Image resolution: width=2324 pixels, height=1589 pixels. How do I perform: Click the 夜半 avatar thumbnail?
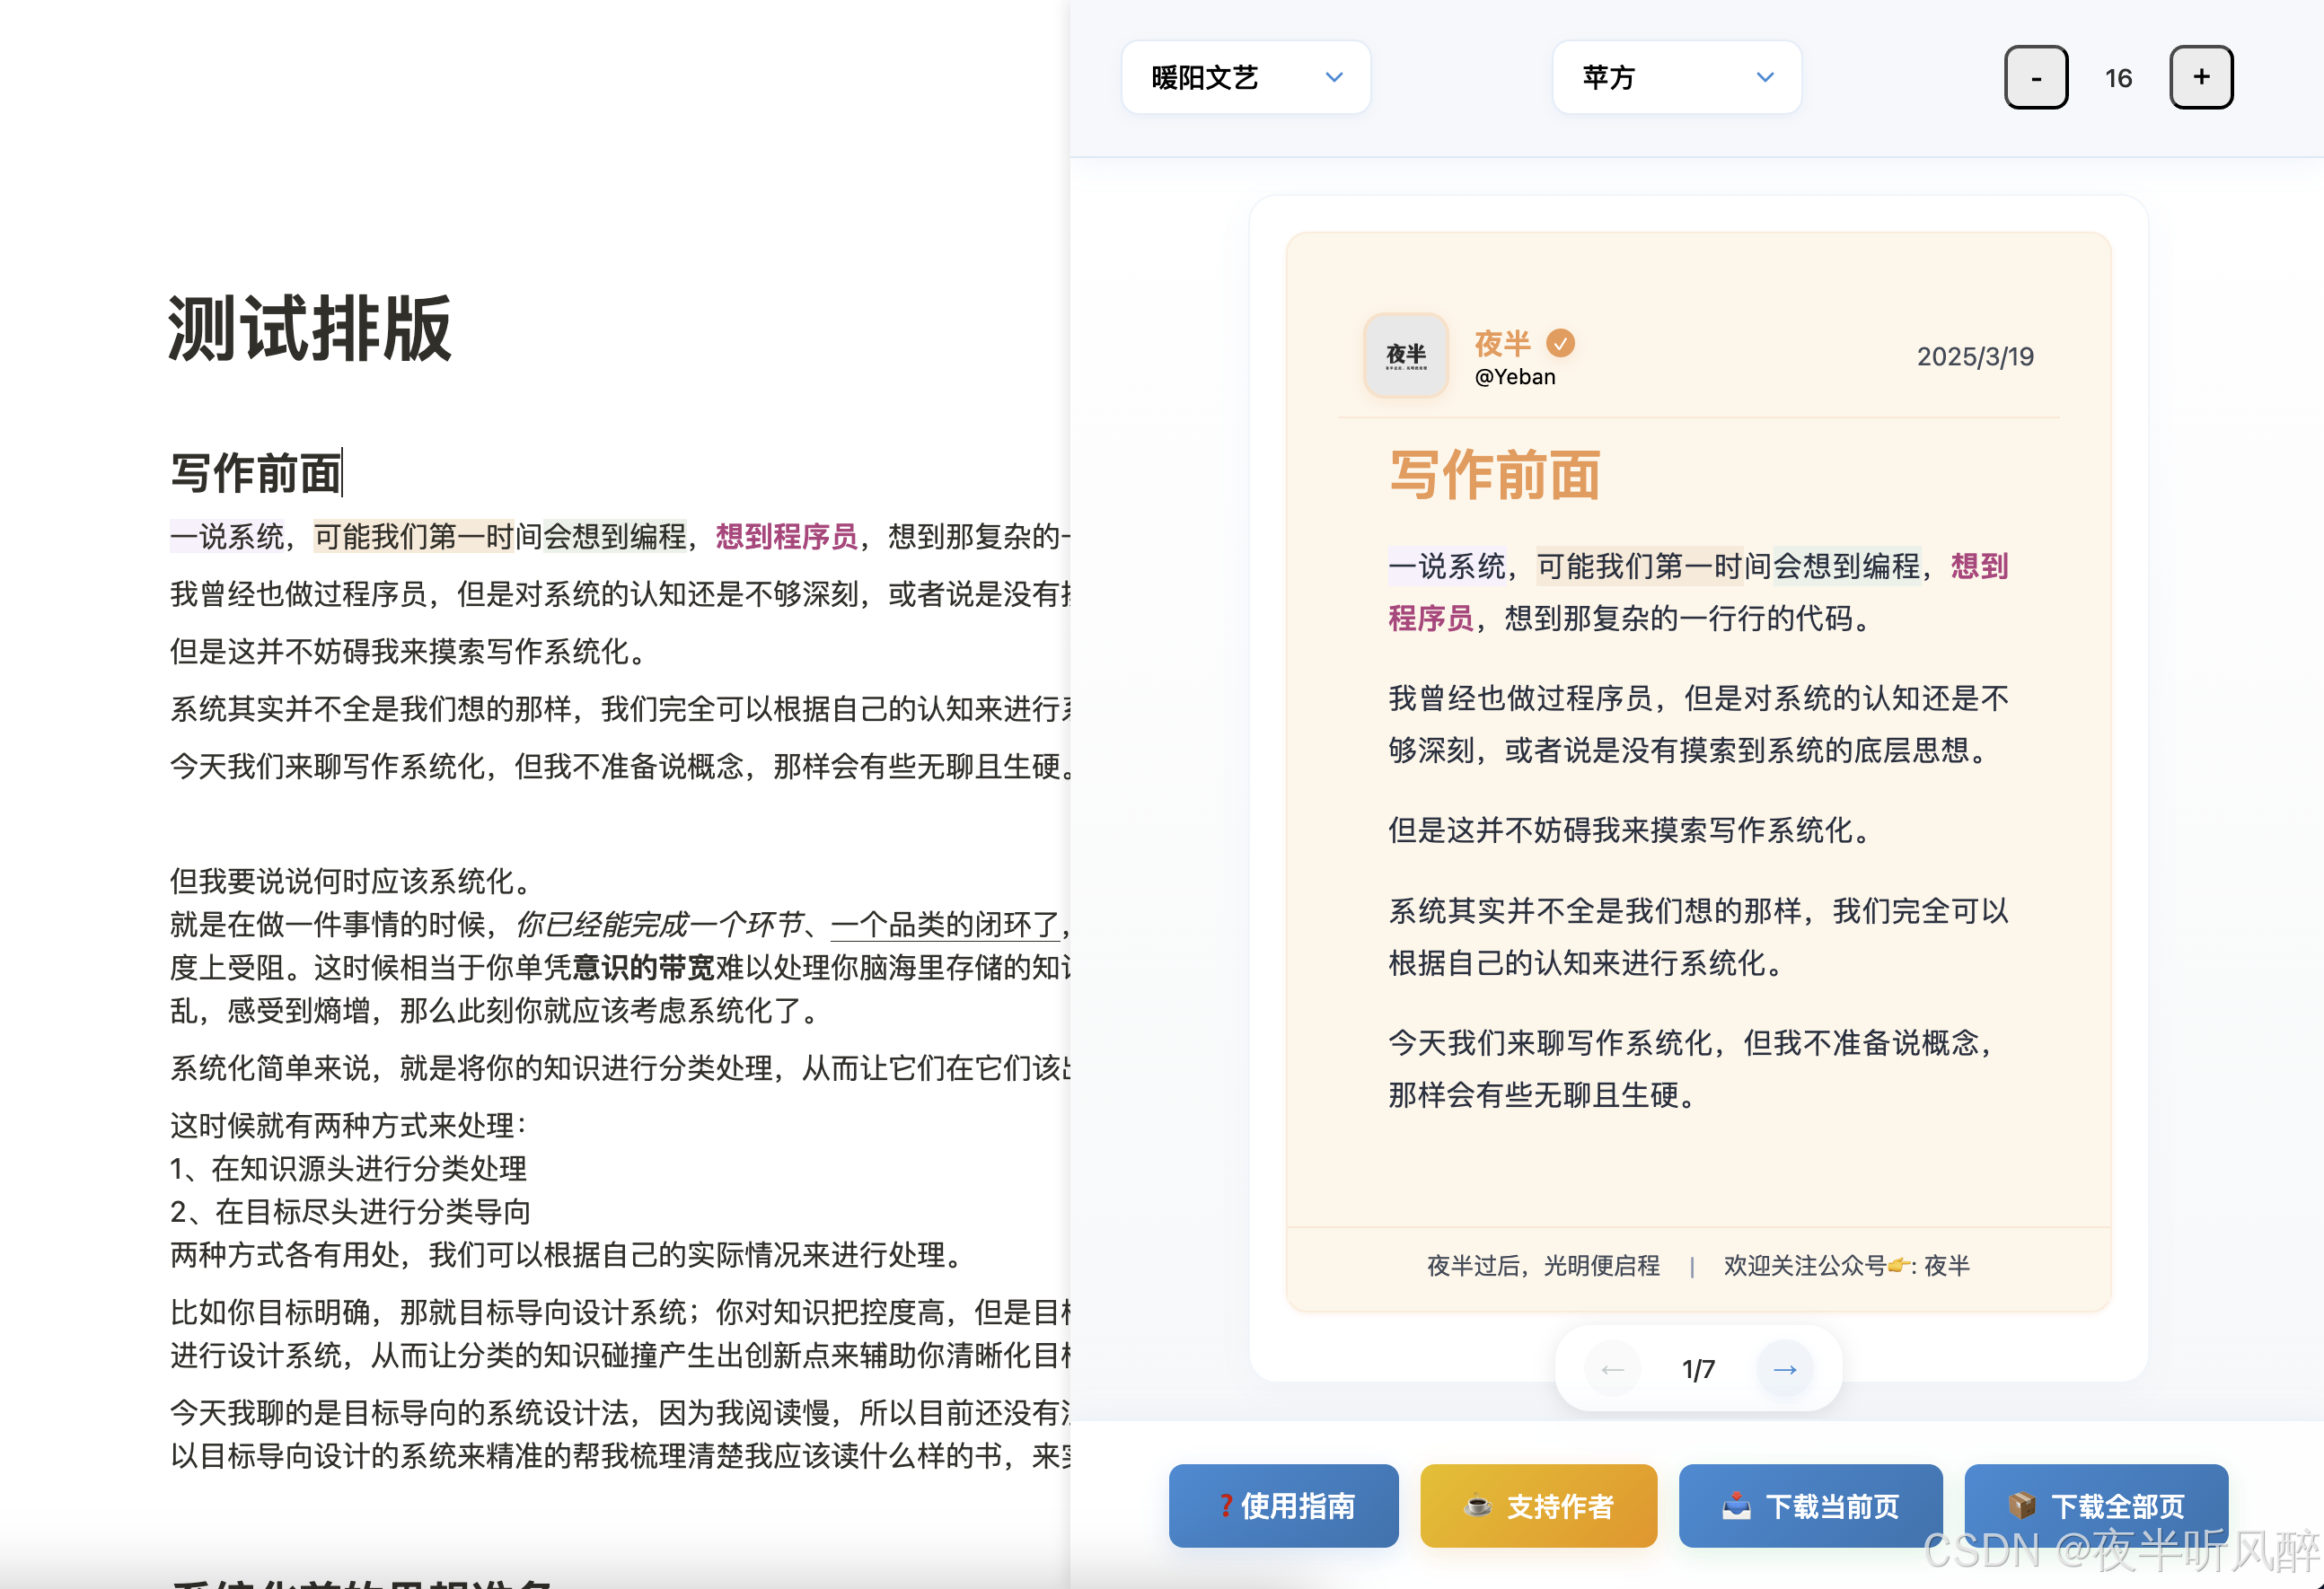click(x=1405, y=355)
